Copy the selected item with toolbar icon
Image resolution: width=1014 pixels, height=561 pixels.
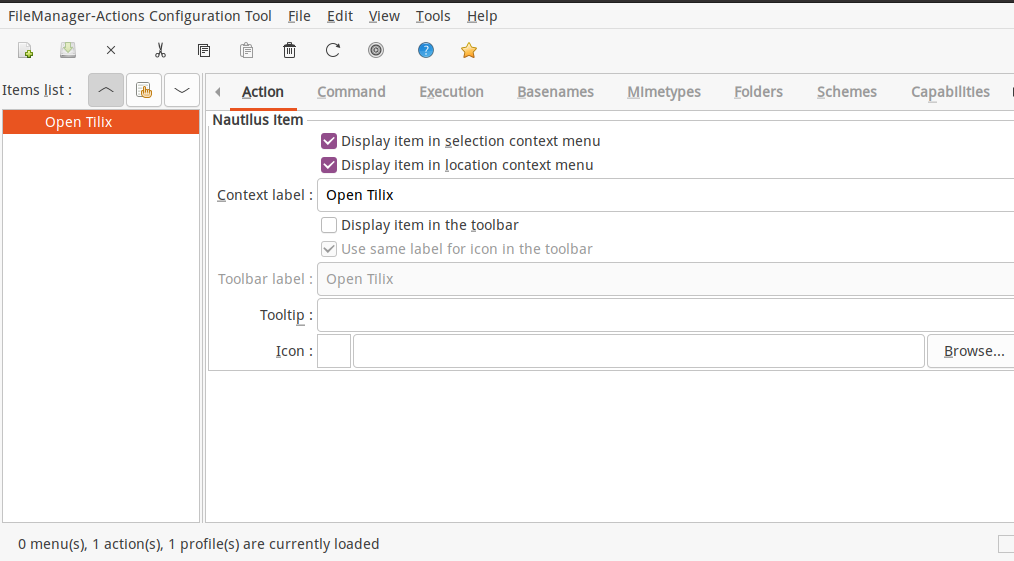point(204,50)
